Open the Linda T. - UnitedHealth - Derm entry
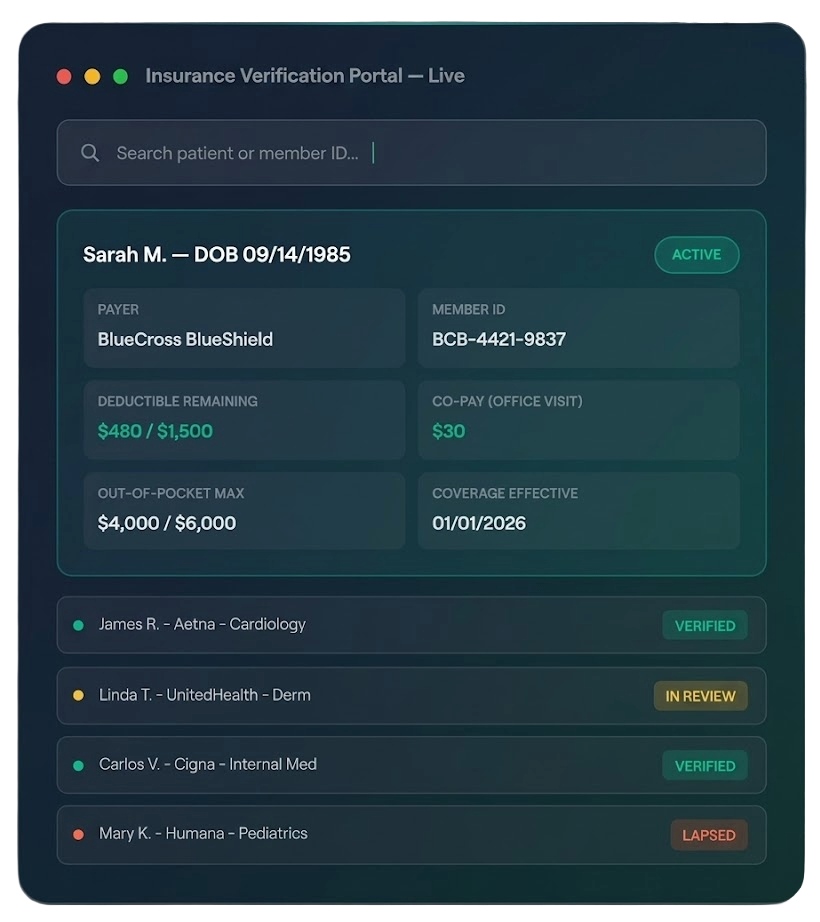This screenshot has width=820, height=922. point(411,696)
